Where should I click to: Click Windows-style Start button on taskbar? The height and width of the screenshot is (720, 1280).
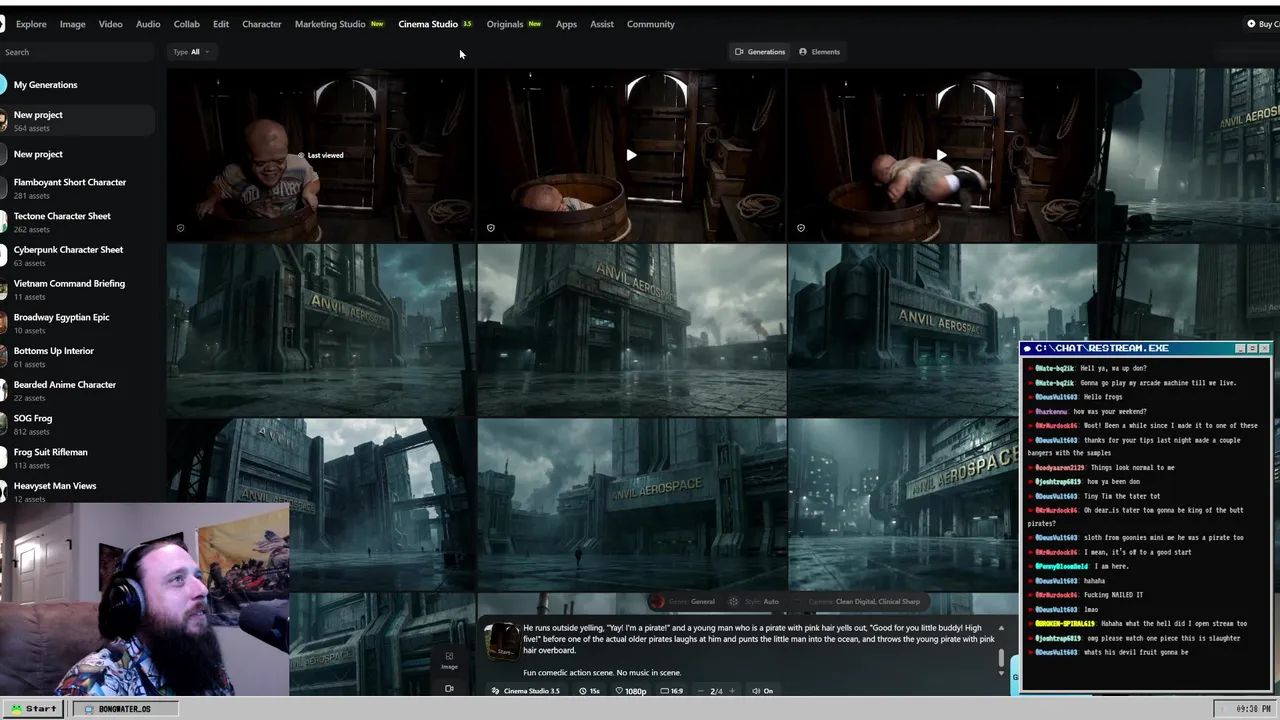pyautogui.click(x=33, y=709)
